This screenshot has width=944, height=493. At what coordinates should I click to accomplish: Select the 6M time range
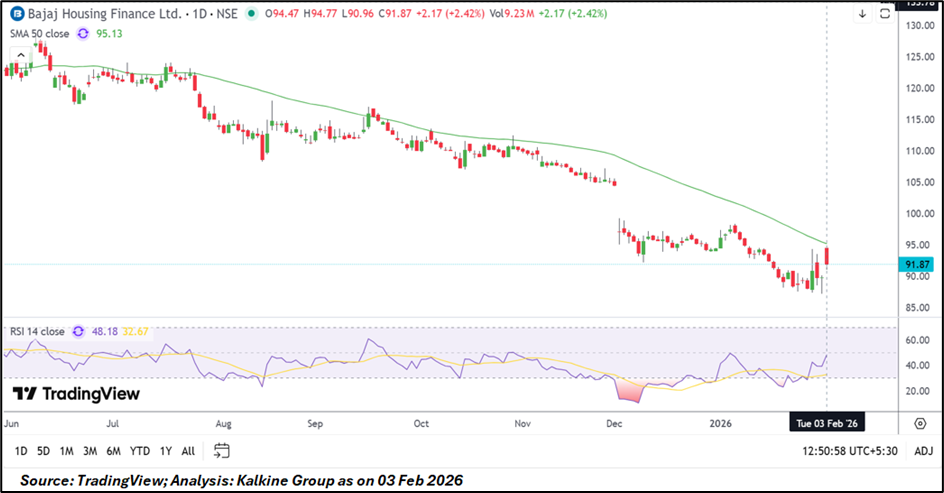click(x=113, y=451)
